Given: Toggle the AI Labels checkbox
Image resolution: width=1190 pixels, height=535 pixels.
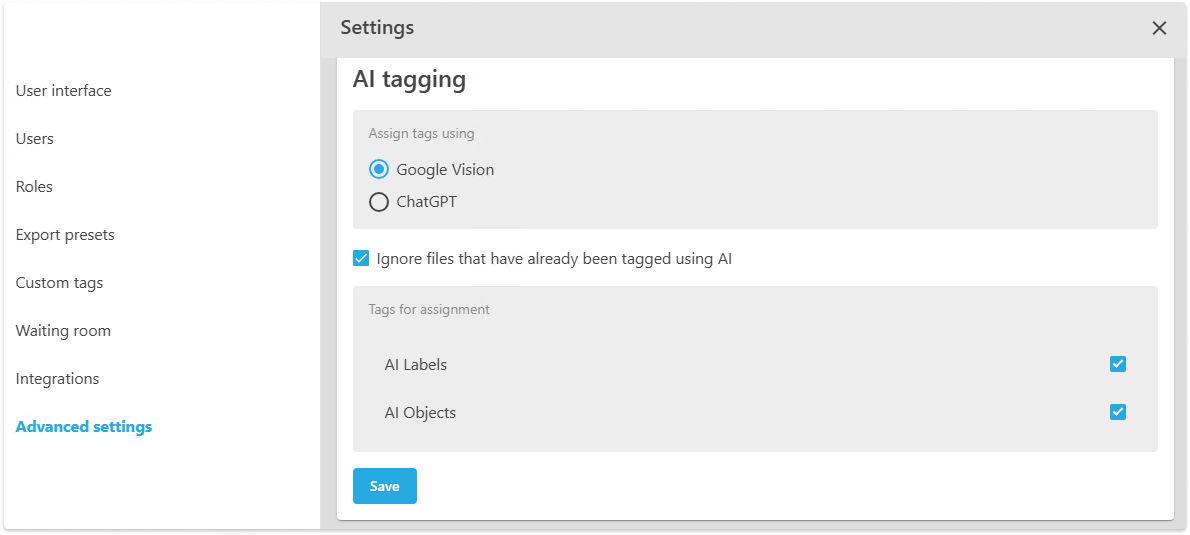Looking at the screenshot, I should (x=1118, y=364).
